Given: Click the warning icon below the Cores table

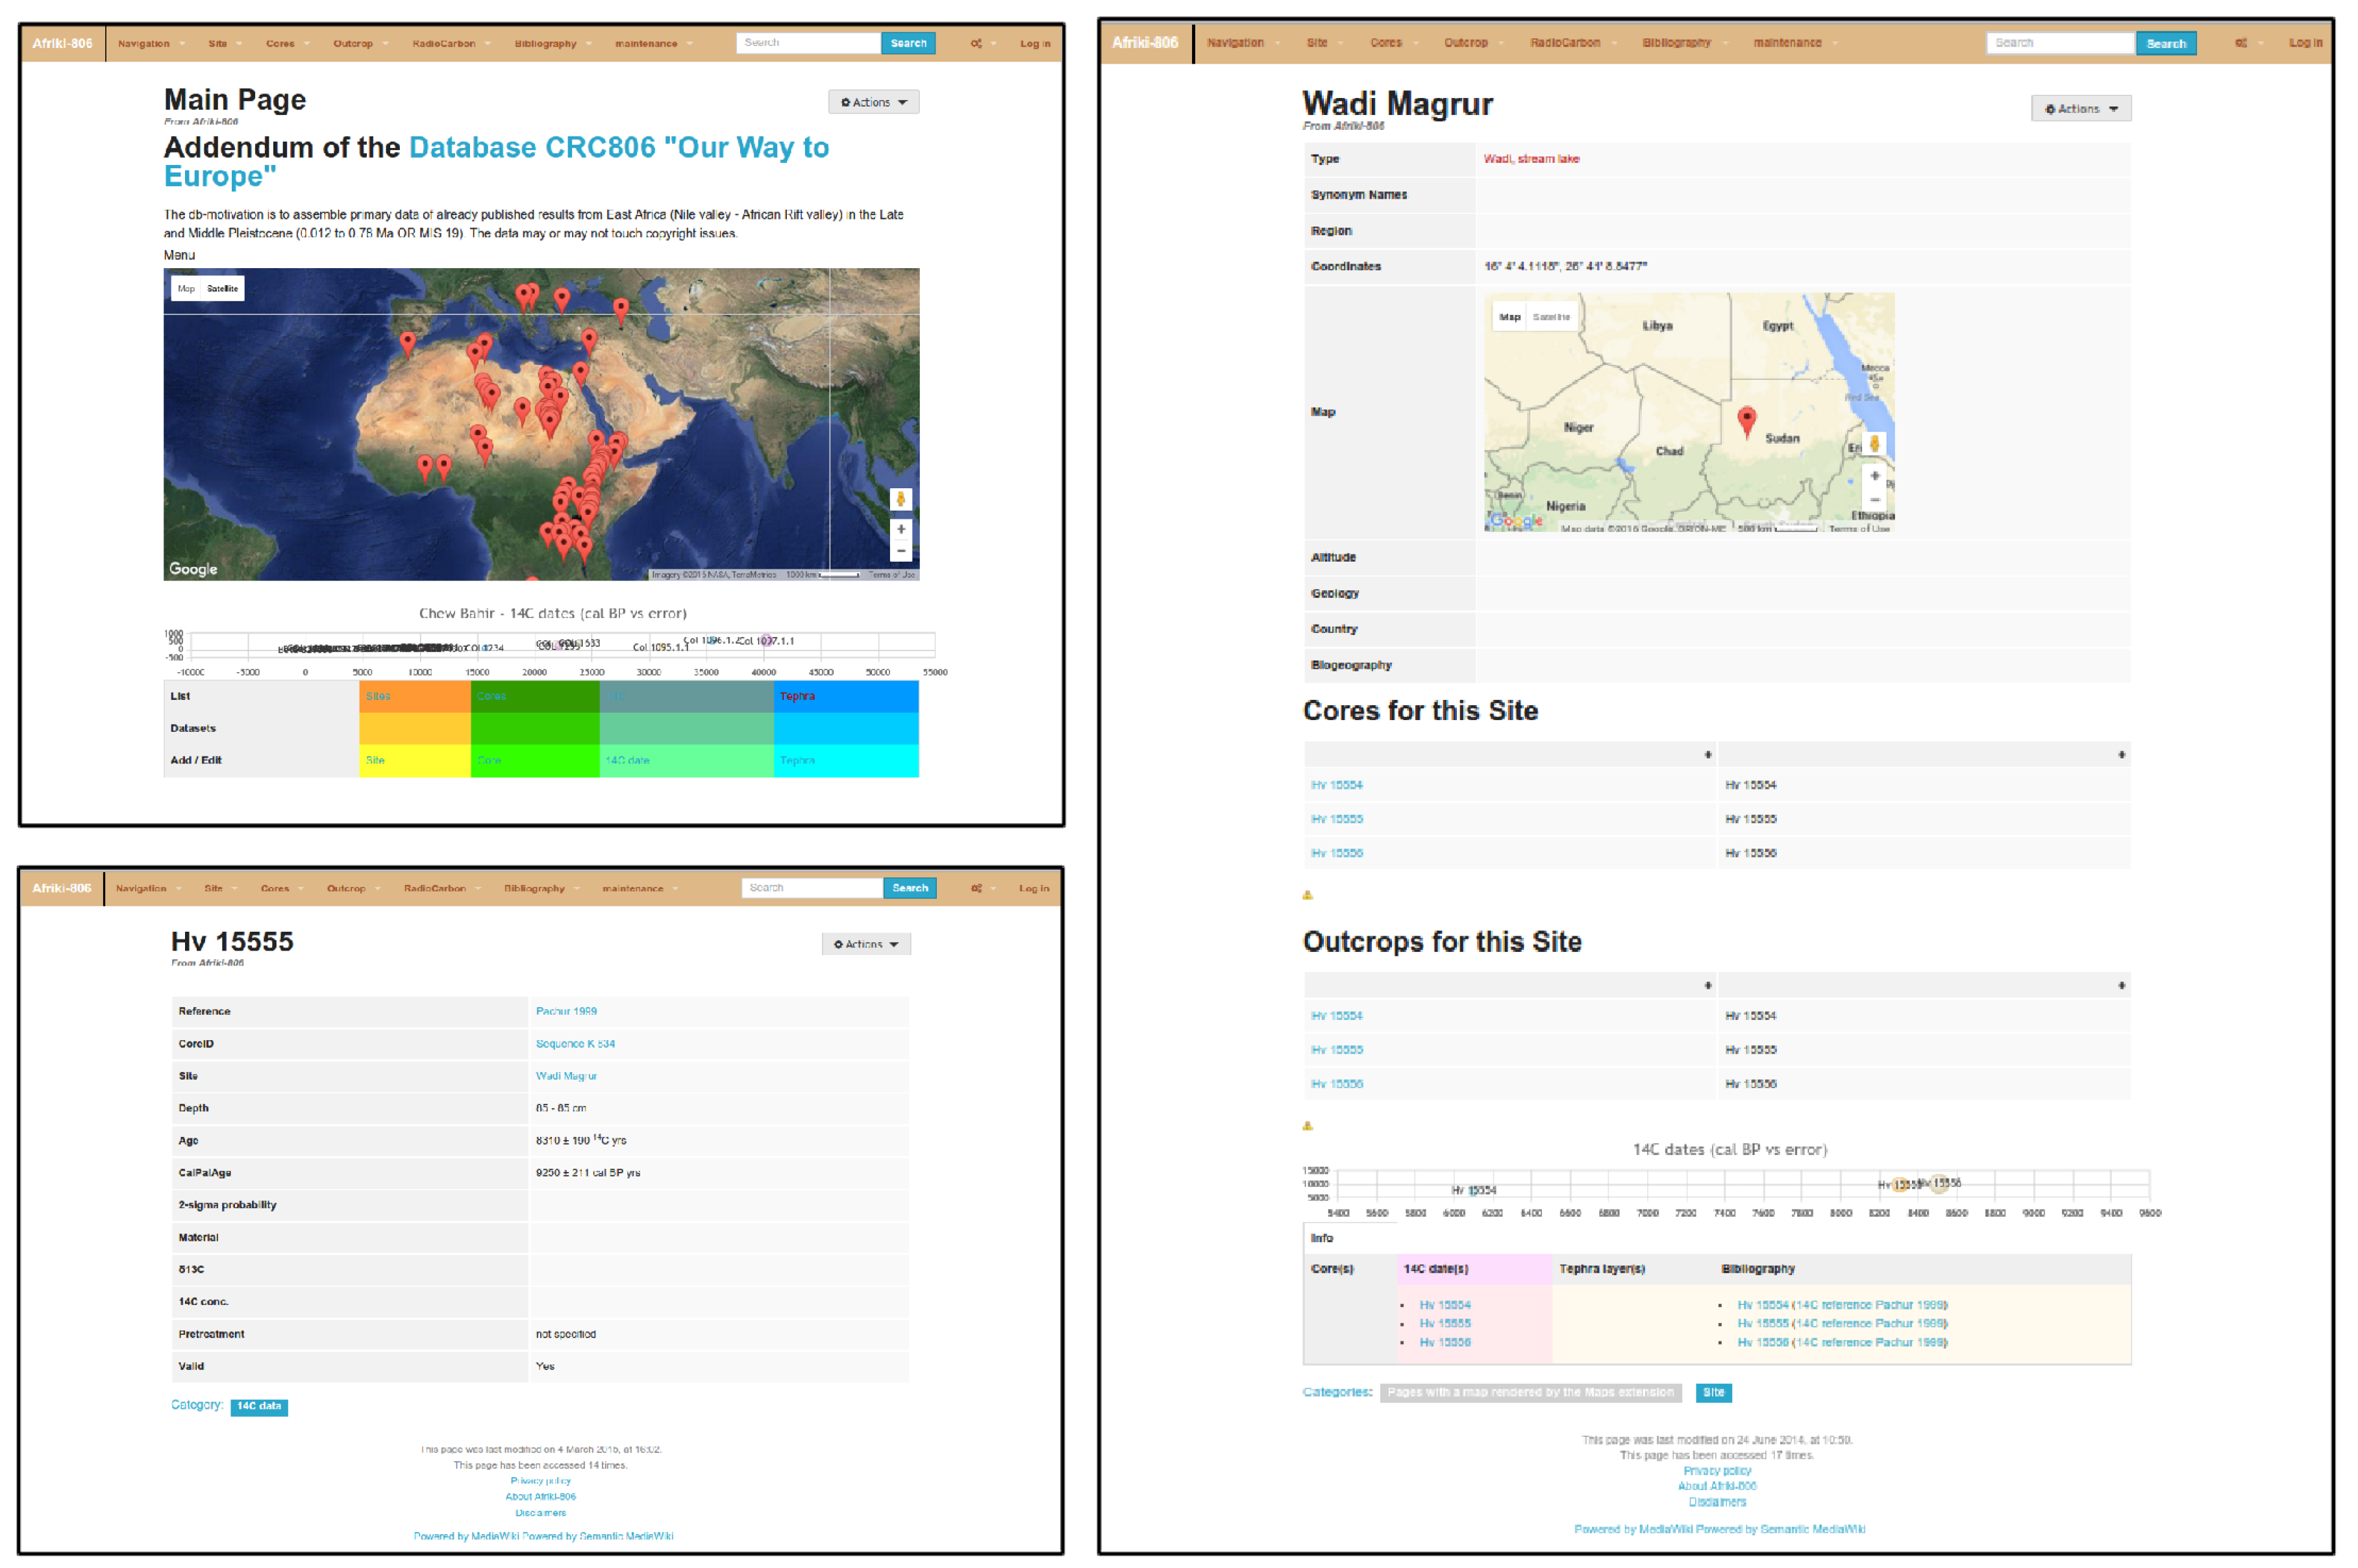Looking at the screenshot, I should tap(1307, 895).
